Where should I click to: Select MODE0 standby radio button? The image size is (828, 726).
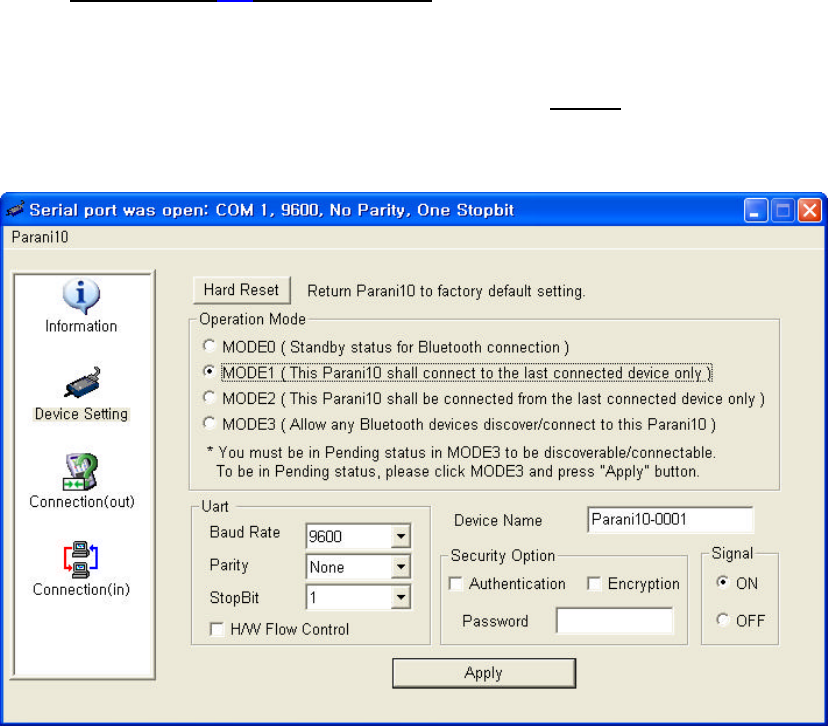click(209, 346)
